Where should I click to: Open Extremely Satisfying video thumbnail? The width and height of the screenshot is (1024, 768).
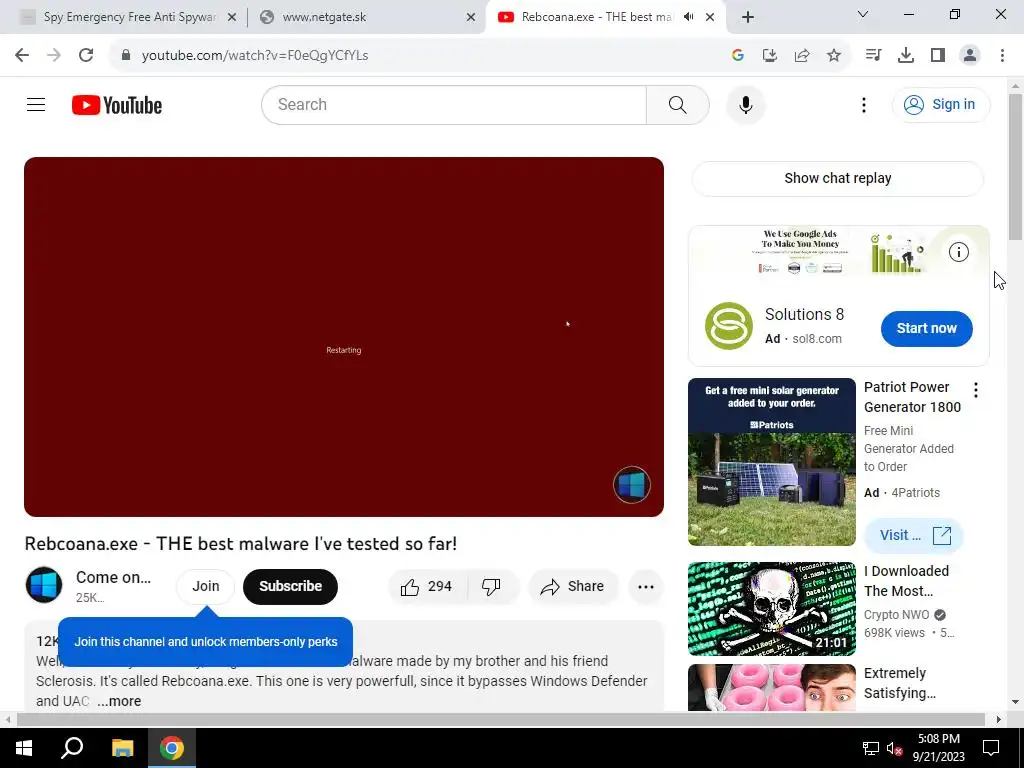[771, 687]
